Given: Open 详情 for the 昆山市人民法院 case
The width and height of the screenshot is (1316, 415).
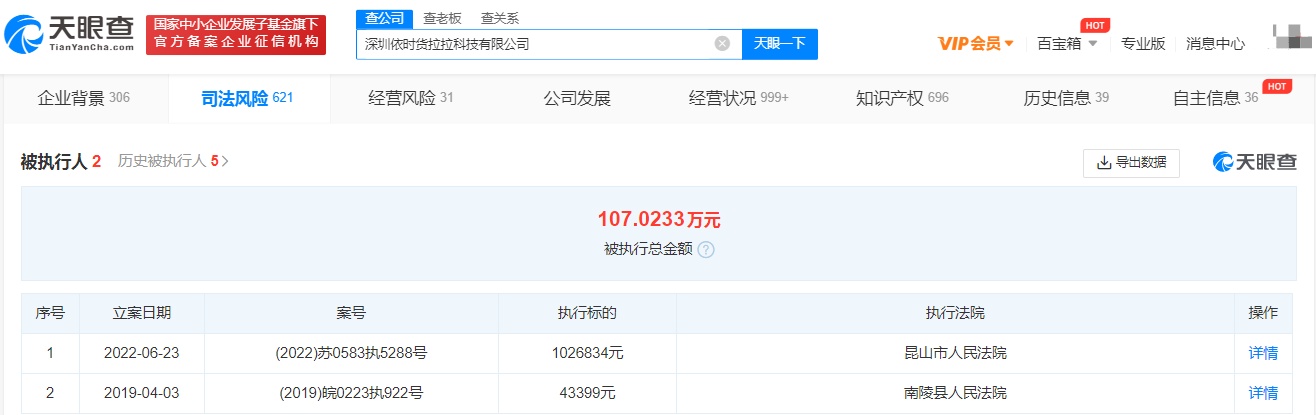Looking at the screenshot, I should [x=1263, y=353].
